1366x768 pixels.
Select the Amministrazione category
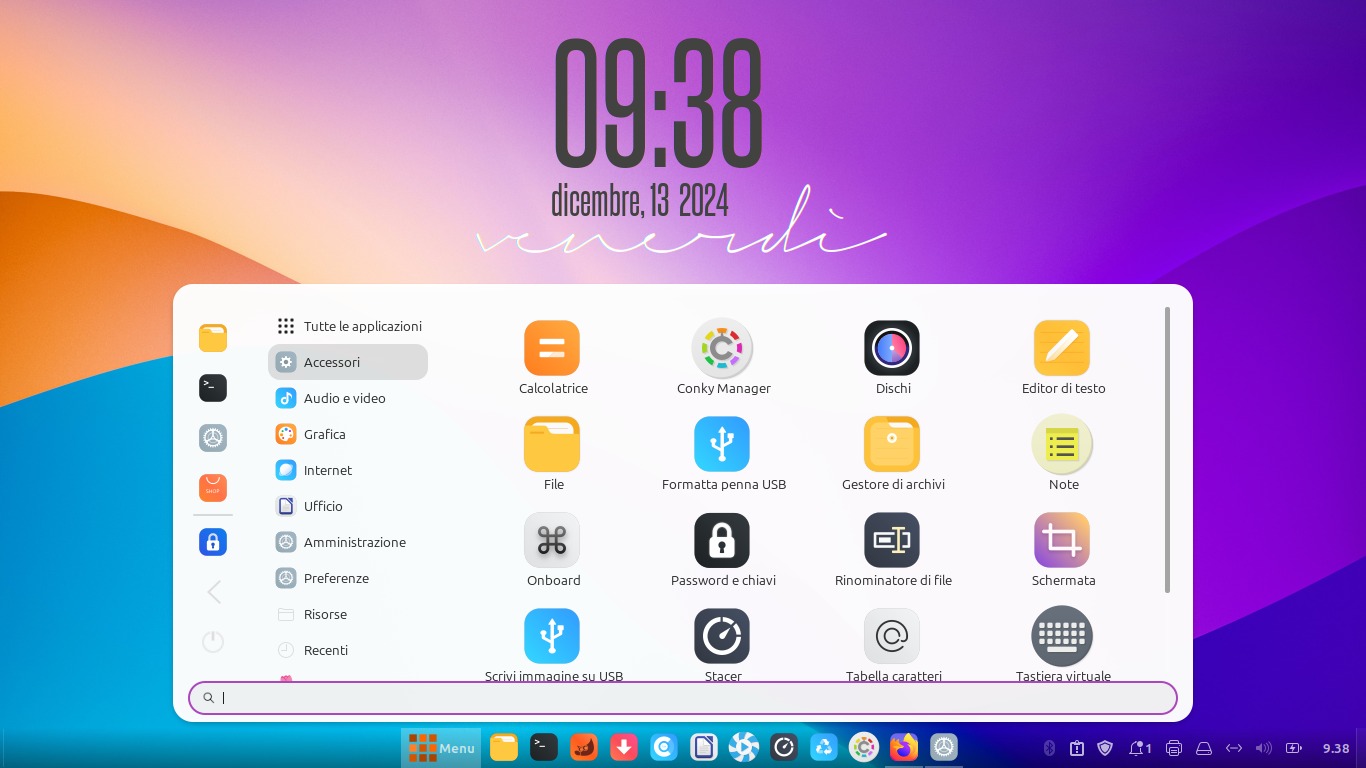pos(348,542)
